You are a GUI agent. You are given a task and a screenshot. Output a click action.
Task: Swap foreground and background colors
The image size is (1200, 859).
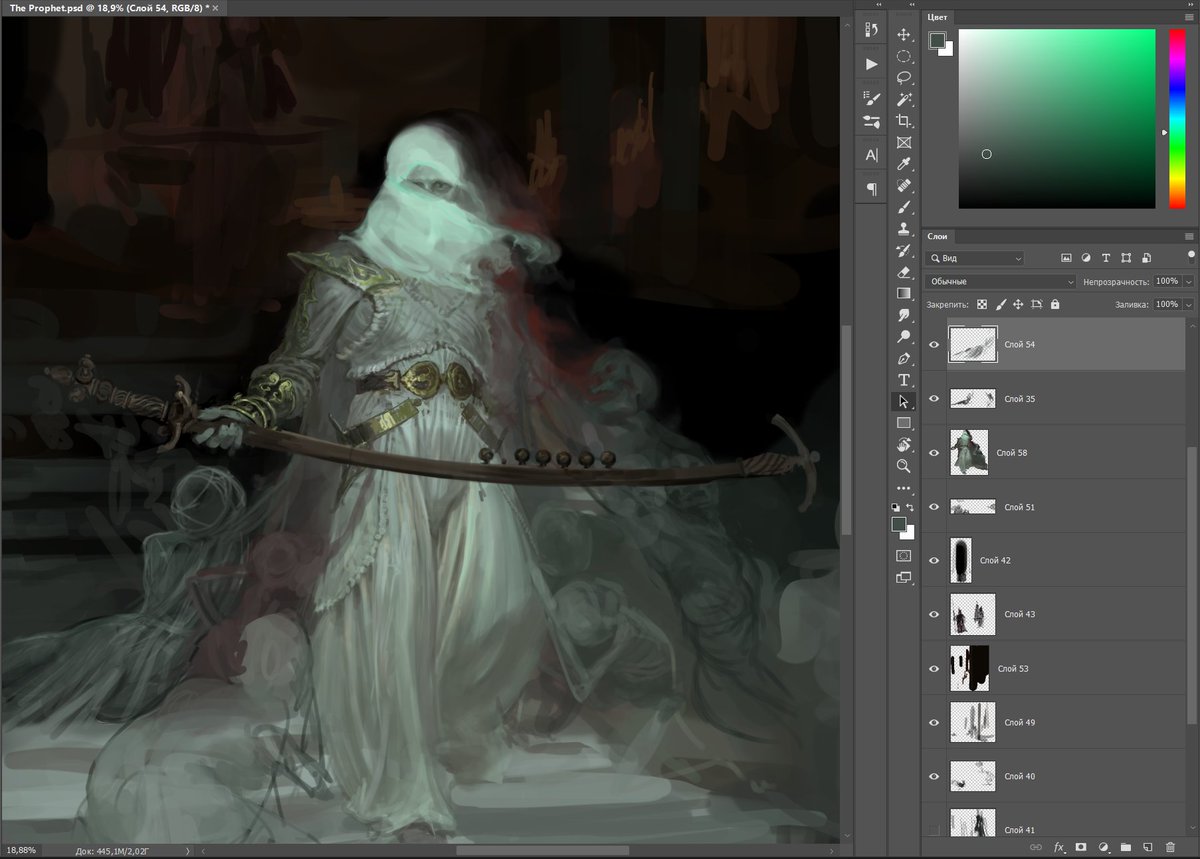910,507
